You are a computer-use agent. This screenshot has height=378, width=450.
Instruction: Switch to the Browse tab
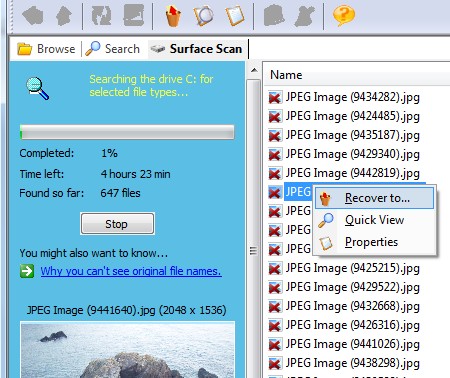46,49
